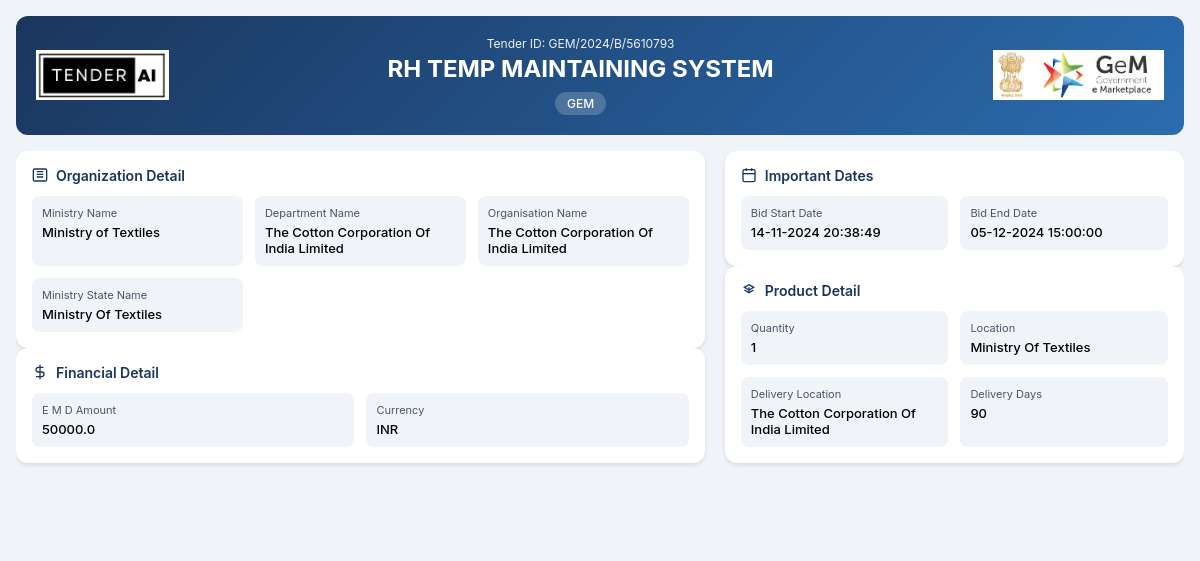1200x561 pixels.
Task: Click the Financial Detail heading
Action: (107, 373)
